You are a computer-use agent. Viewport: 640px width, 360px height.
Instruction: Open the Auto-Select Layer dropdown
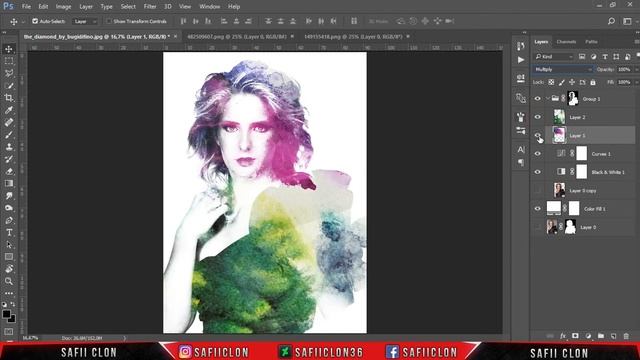85,21
